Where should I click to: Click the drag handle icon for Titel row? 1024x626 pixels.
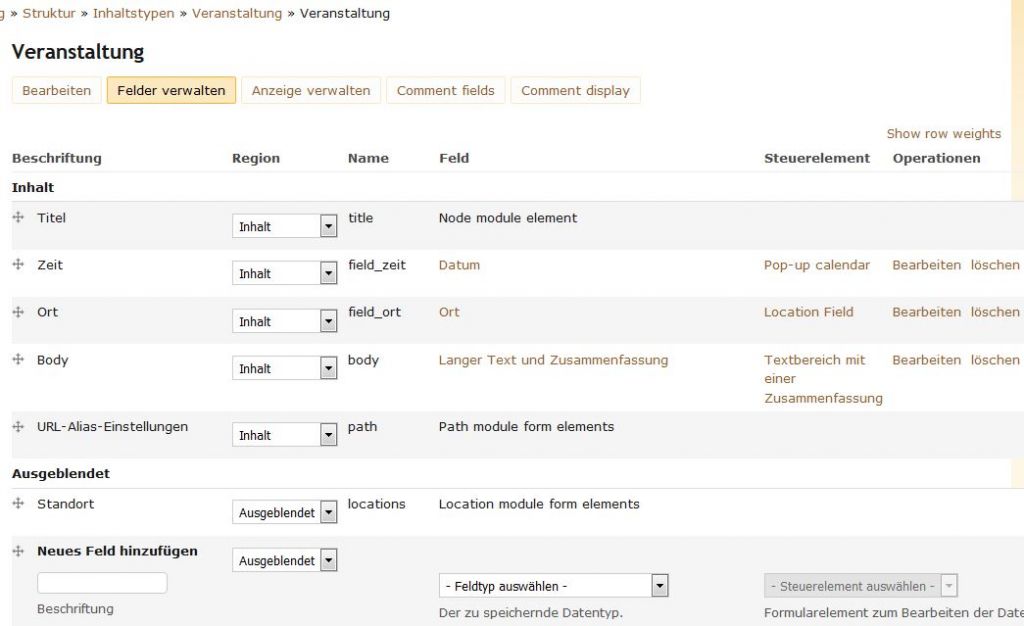coord(18,218)
